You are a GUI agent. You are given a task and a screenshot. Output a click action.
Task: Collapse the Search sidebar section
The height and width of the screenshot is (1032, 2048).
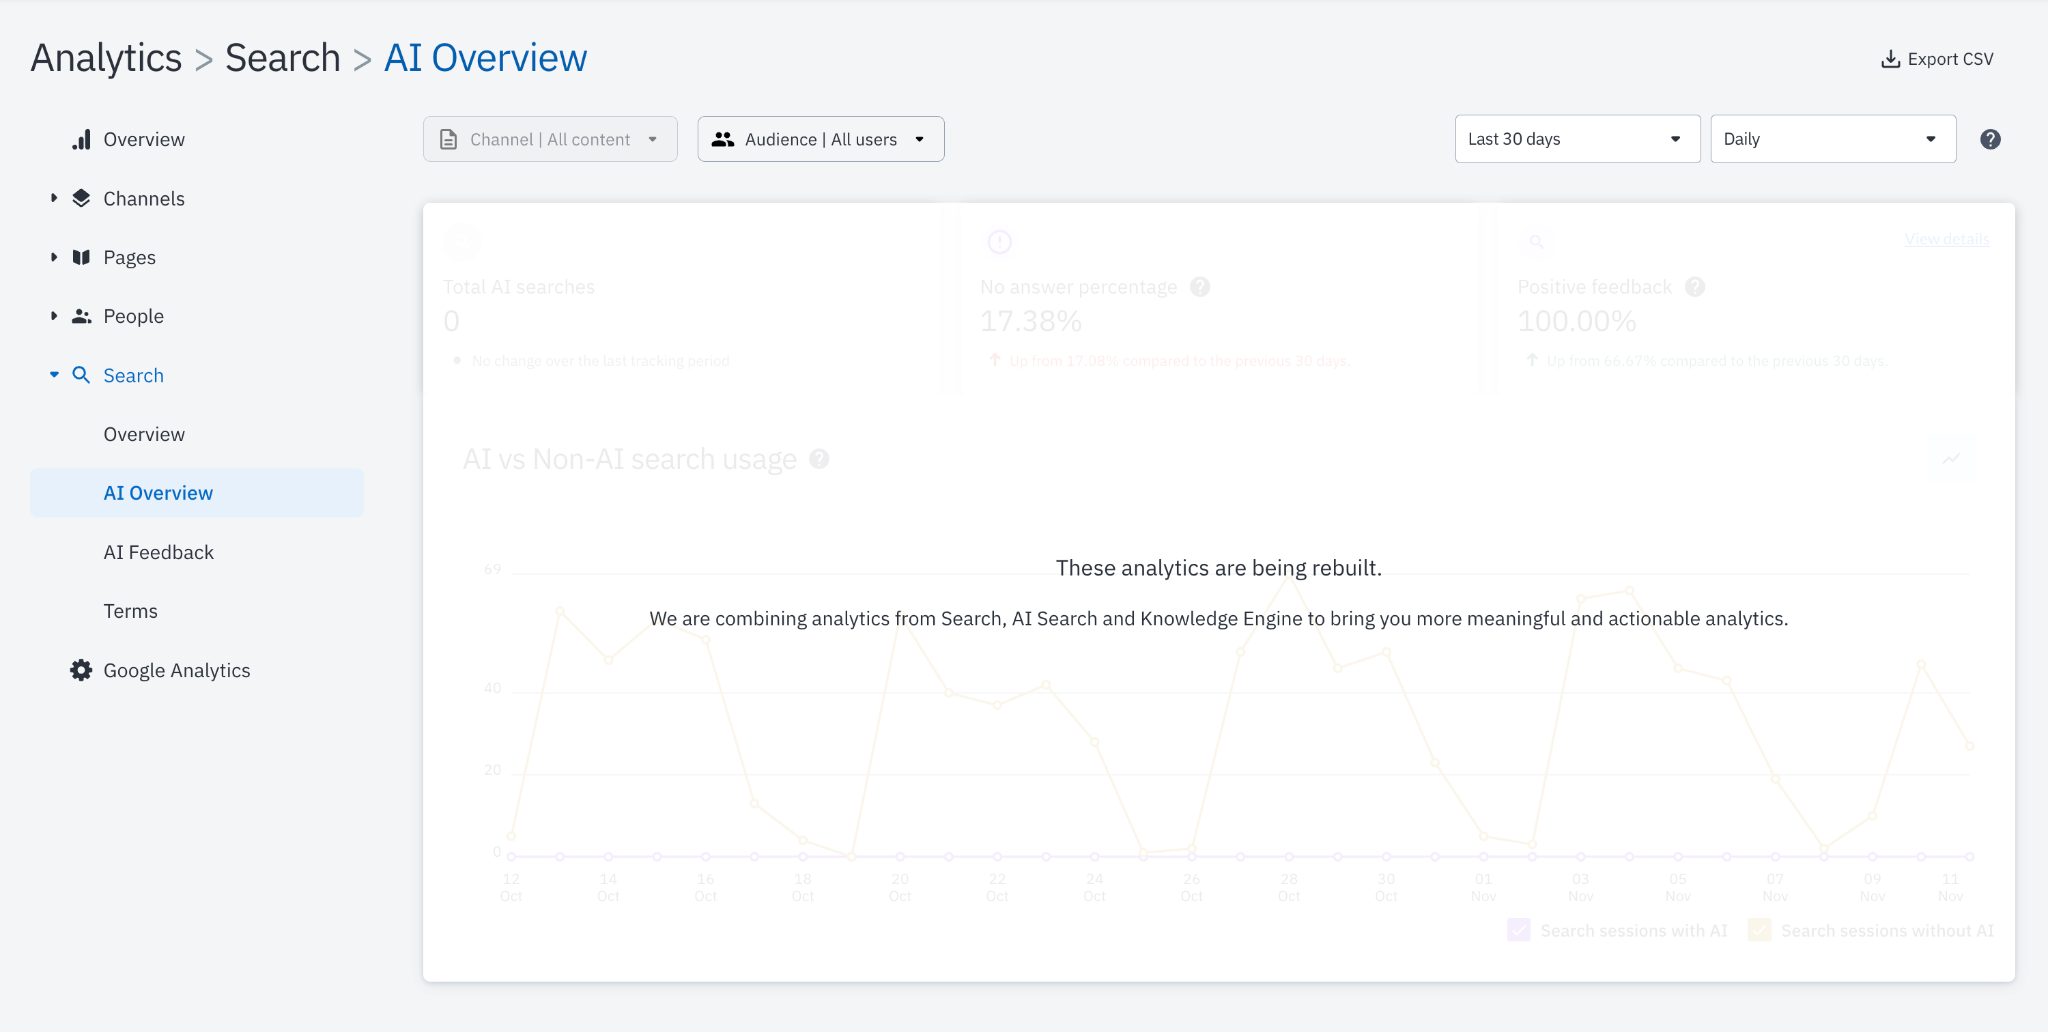click(x=54, y=375)
